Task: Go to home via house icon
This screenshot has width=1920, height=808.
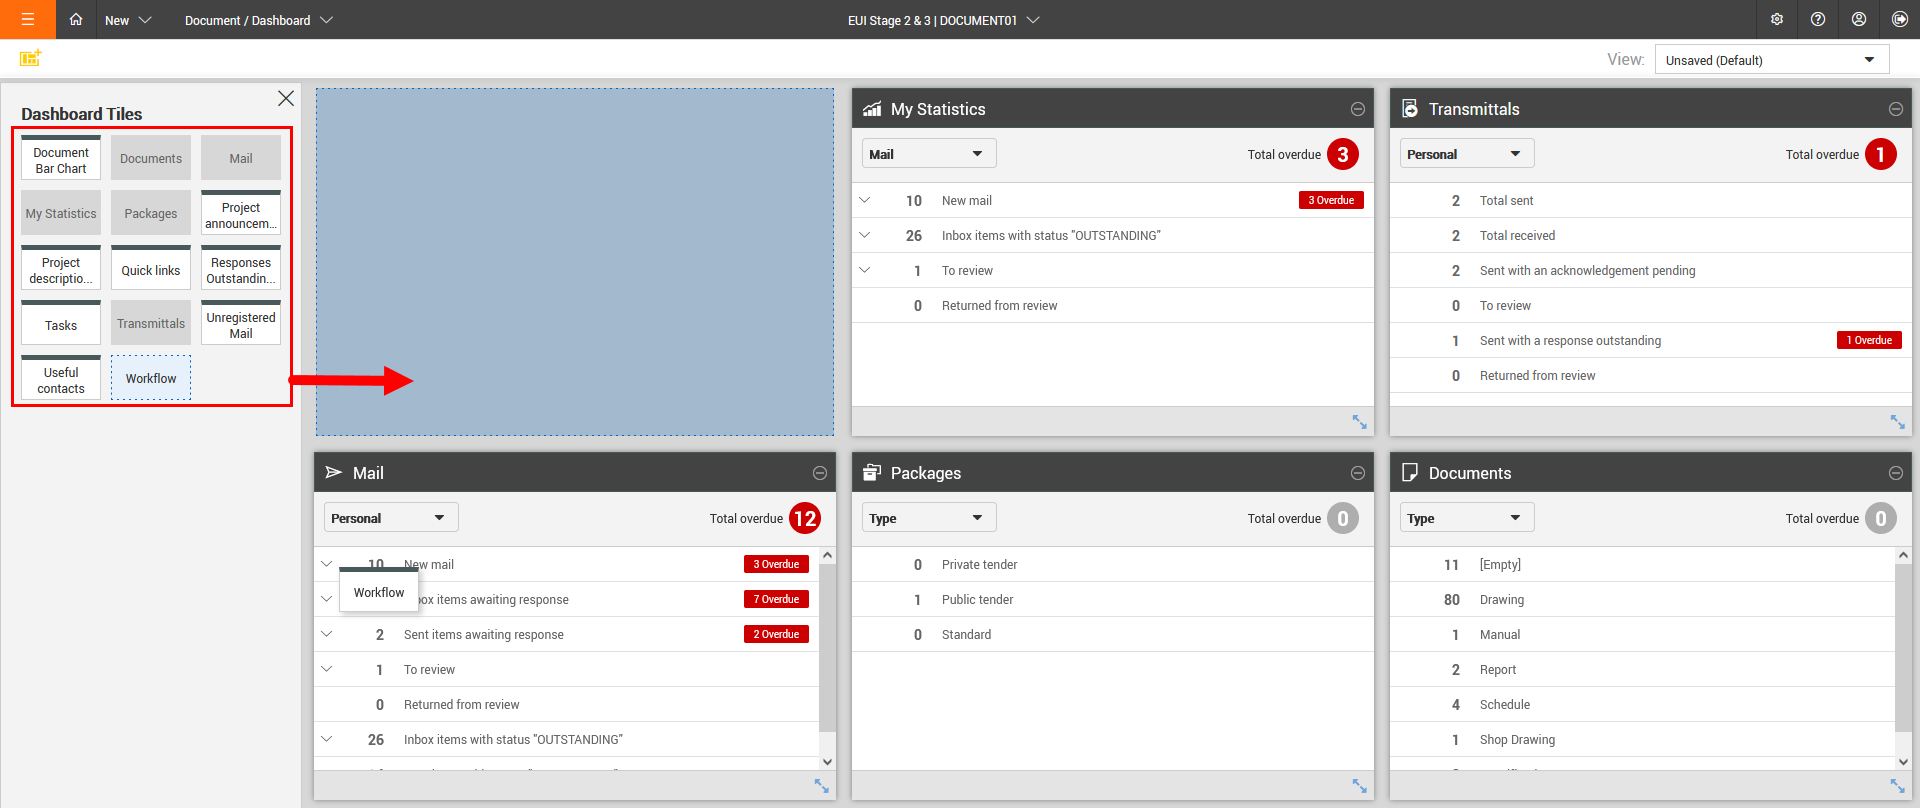Action: coord(76,20)
